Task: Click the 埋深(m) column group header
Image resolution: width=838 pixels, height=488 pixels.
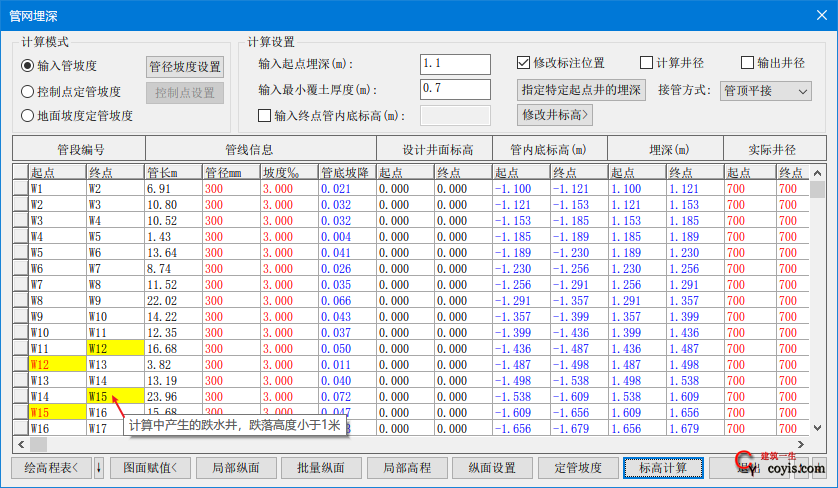Action: click(x=665, y=149)
